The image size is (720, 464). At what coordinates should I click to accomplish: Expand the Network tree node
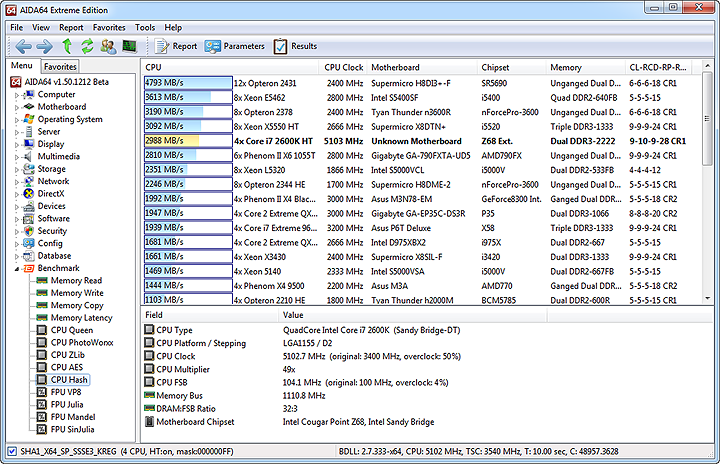pyautogui.click(x=17, y=182)
